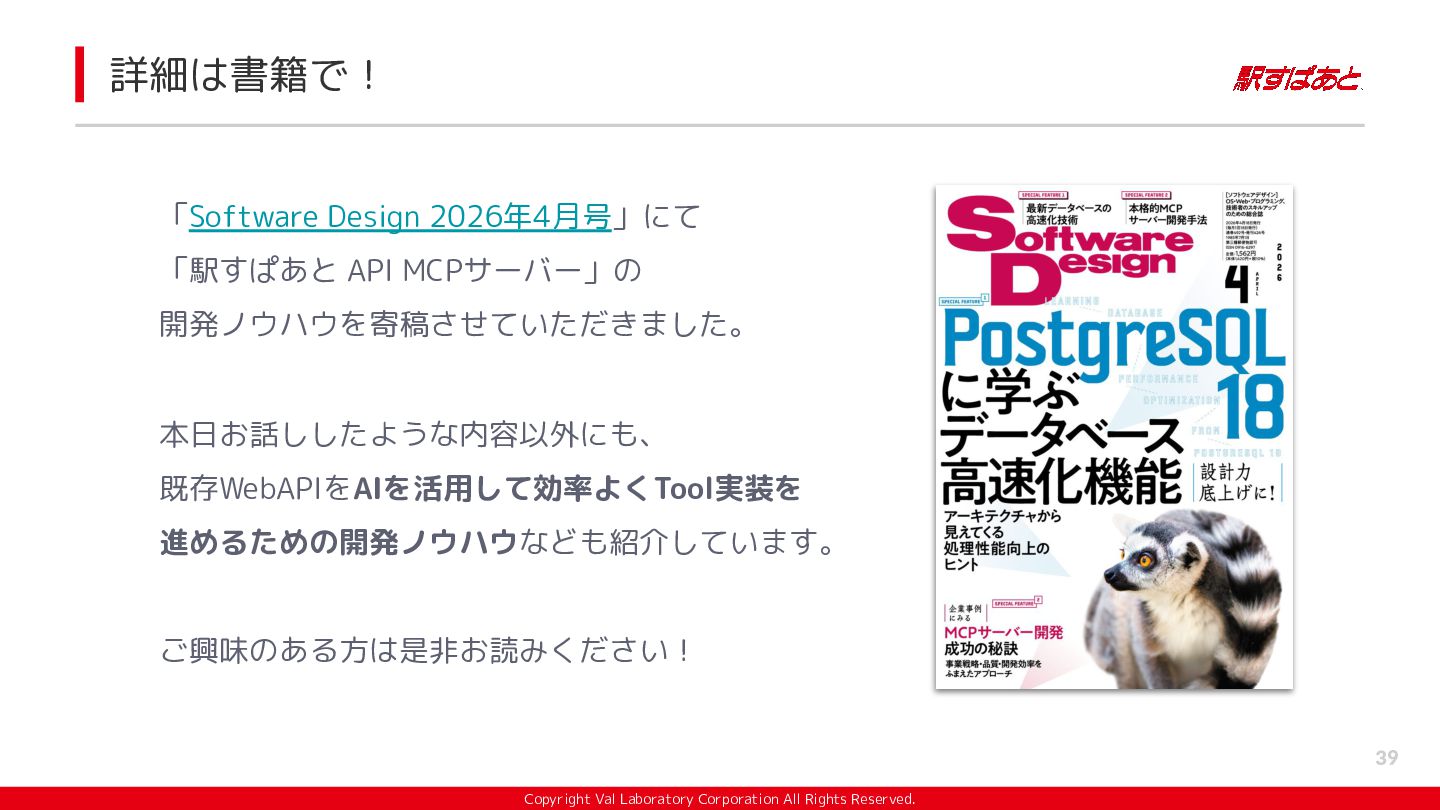Viewport: 1440px width, 810px height.
Task: Click the large 18 on the cover
Action: tap(1251, 407)
